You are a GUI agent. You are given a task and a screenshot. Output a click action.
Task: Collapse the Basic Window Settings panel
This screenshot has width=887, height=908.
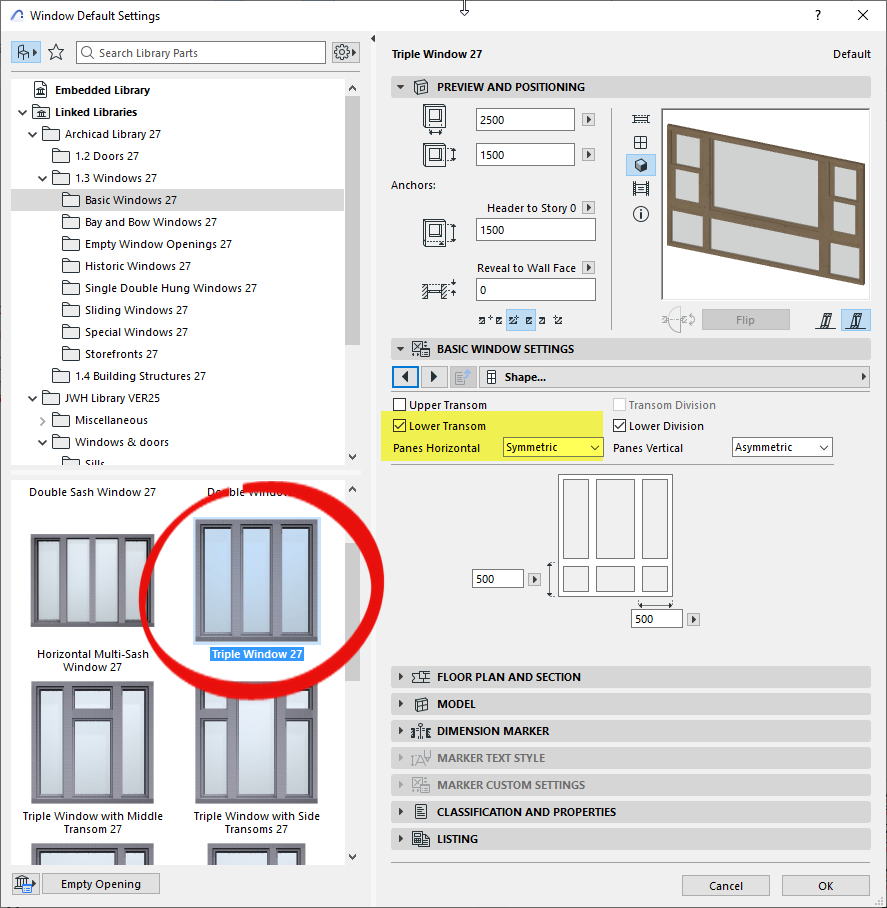coord(400,349)
